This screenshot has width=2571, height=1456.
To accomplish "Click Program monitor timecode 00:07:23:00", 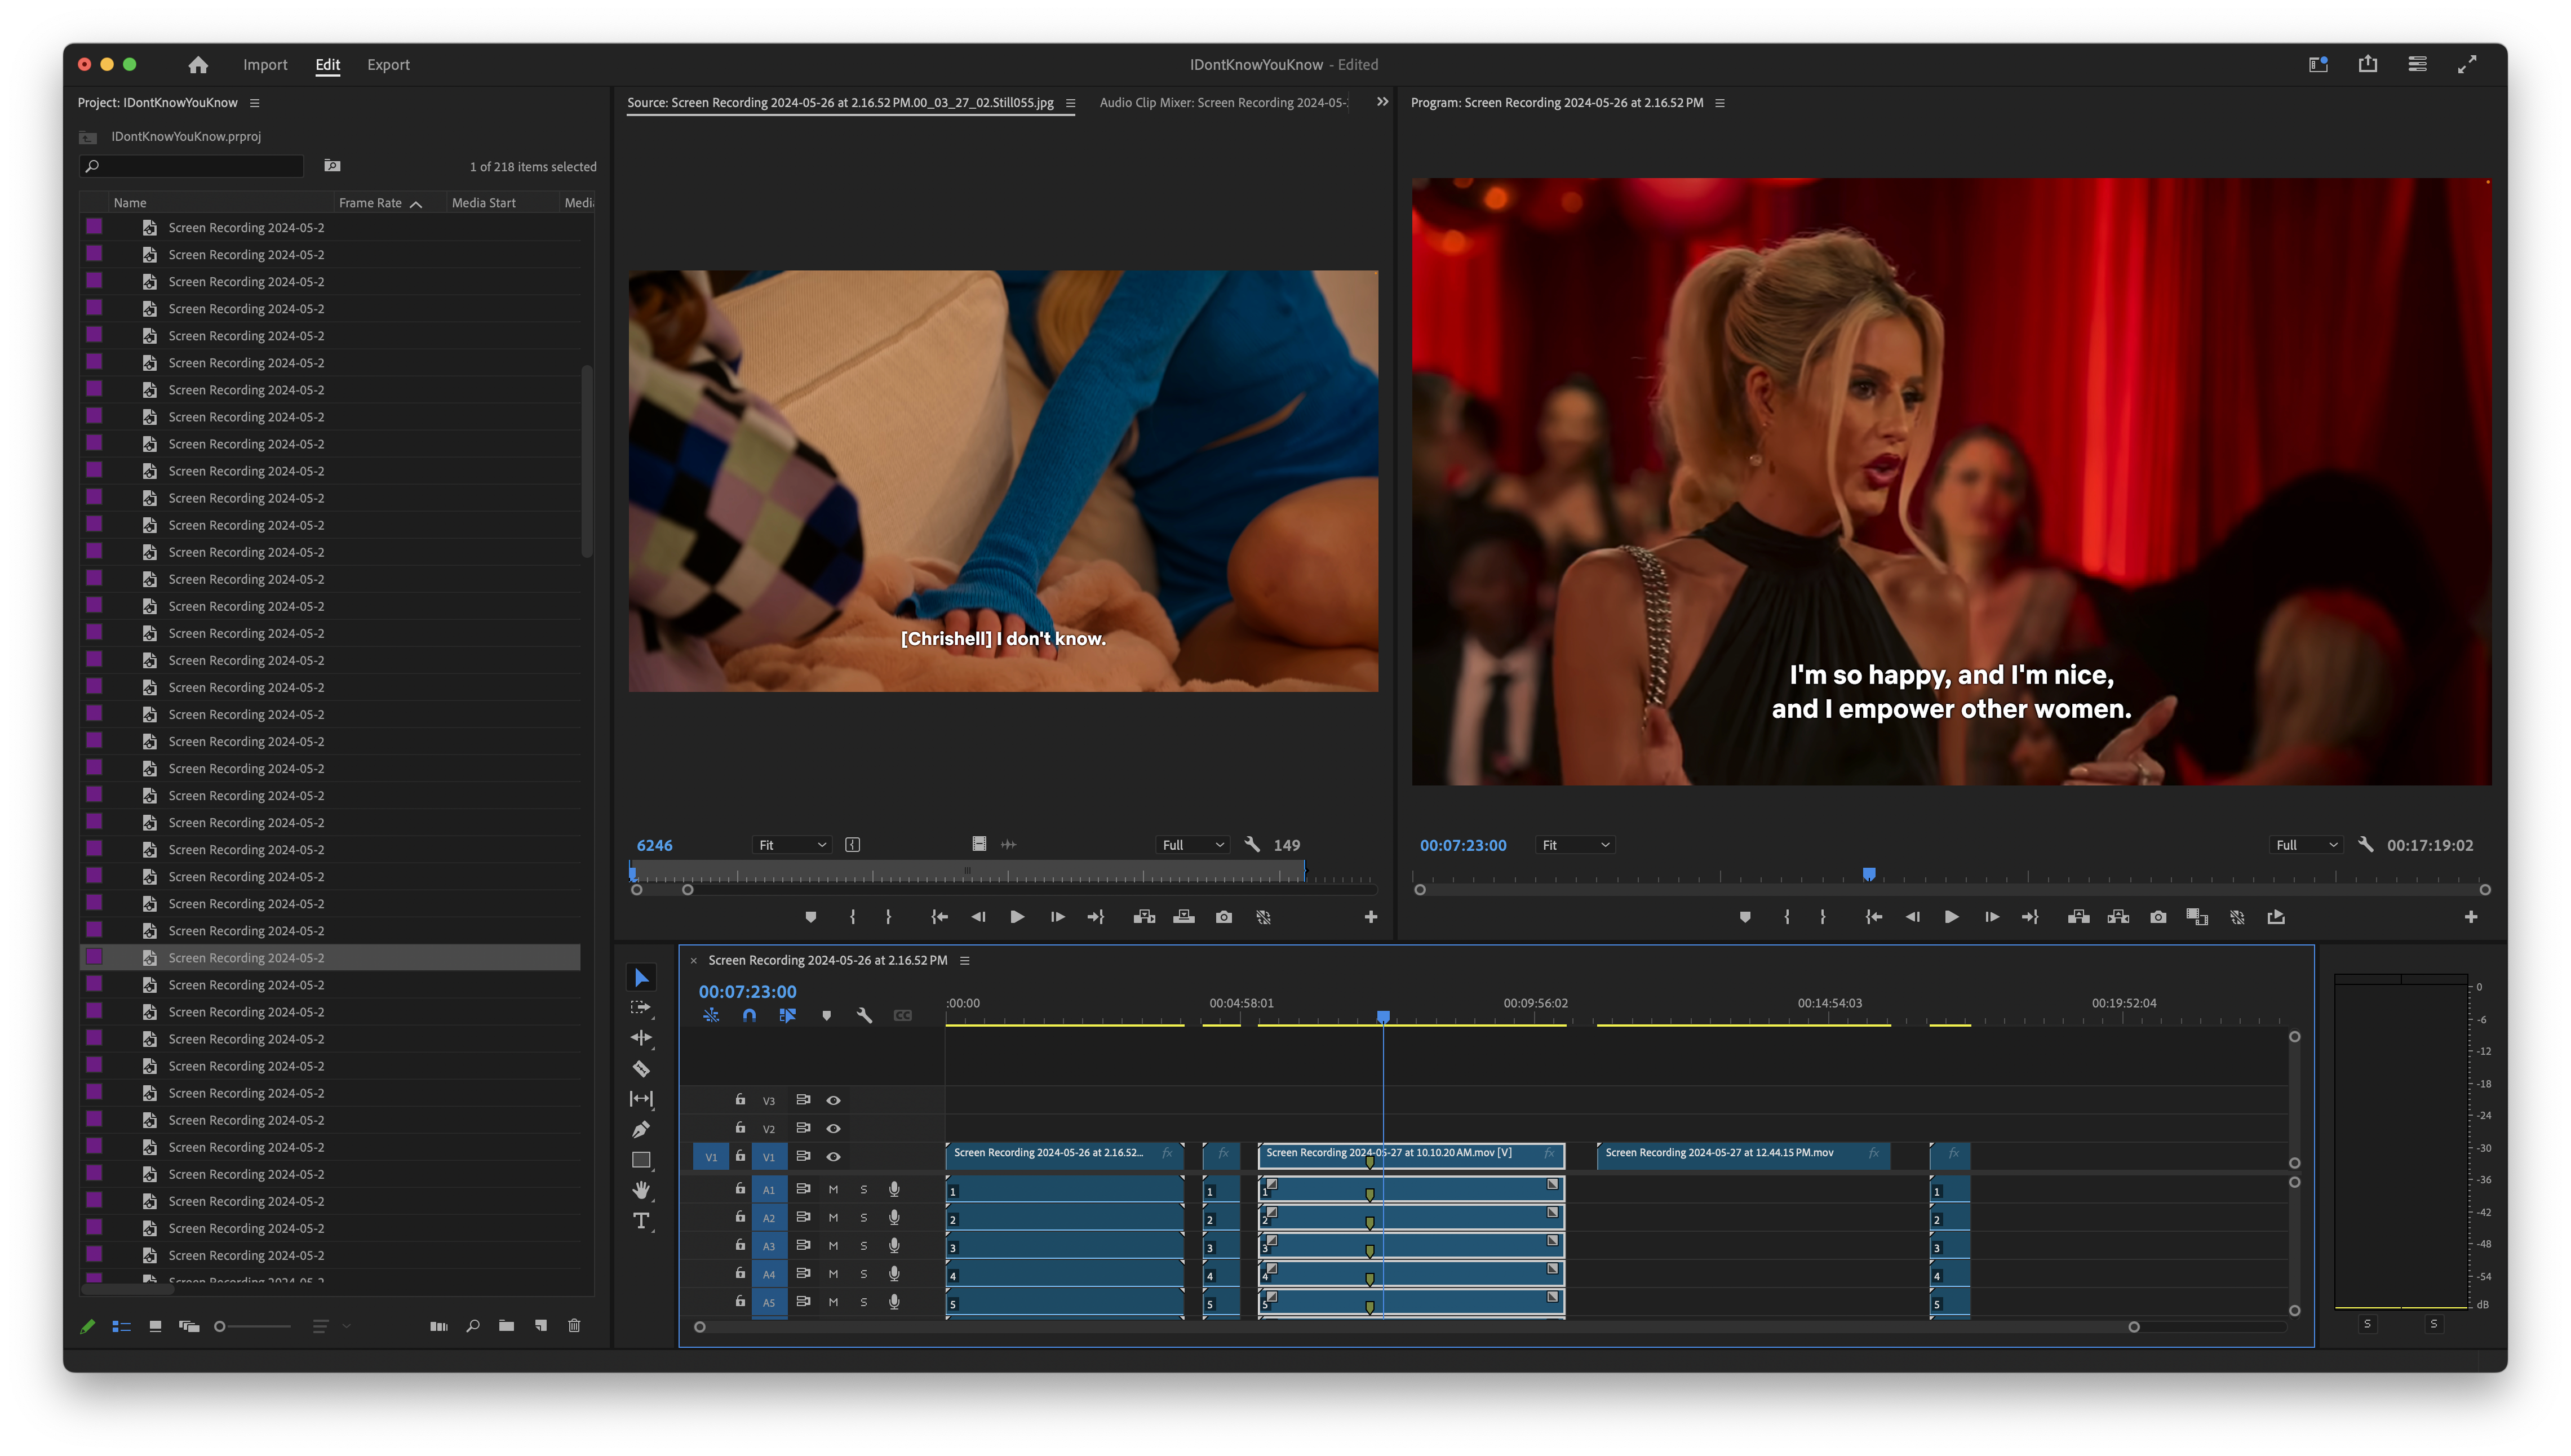I will (1462, 845).
